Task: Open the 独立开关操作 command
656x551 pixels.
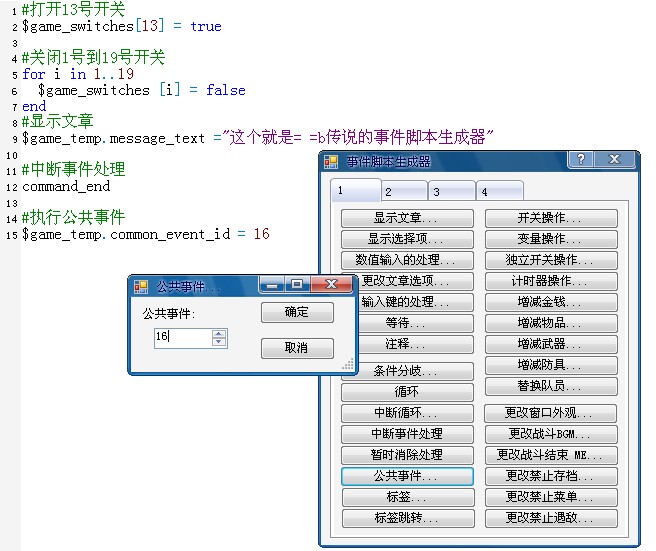Action: [551, 260]
